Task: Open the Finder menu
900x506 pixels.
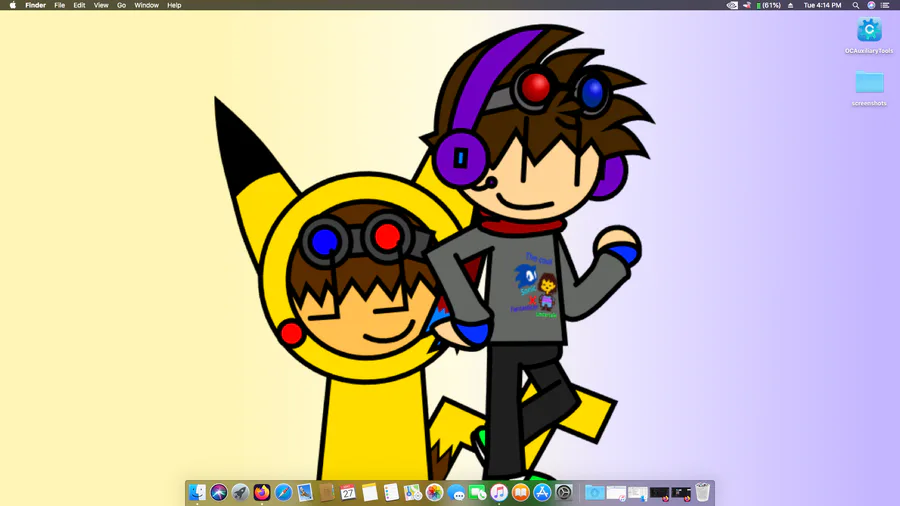Action: (x=36, y=5)
